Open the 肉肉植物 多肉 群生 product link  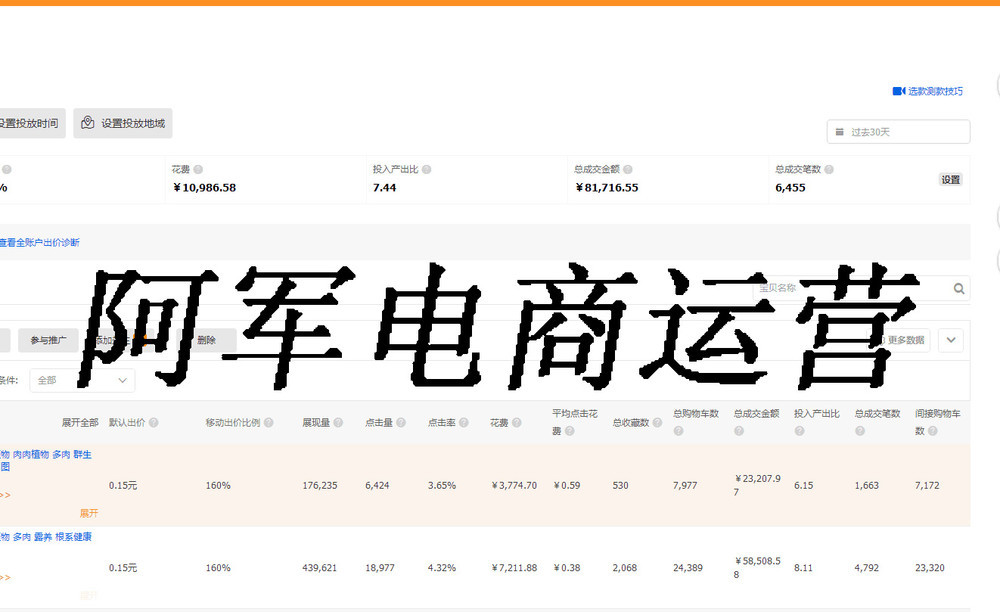46,460
